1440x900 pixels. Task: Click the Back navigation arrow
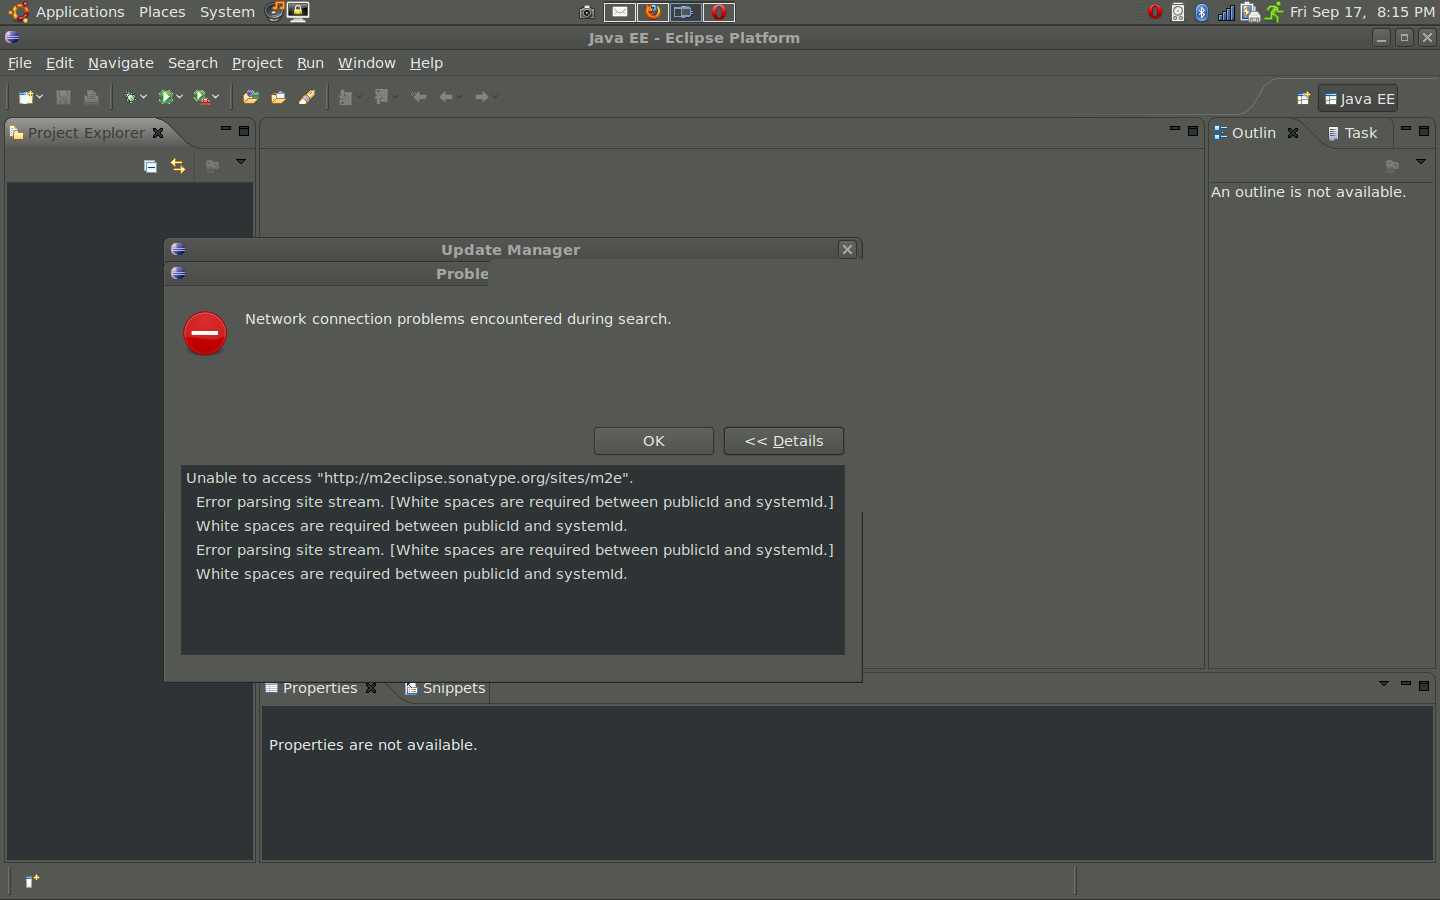(446, 97)
